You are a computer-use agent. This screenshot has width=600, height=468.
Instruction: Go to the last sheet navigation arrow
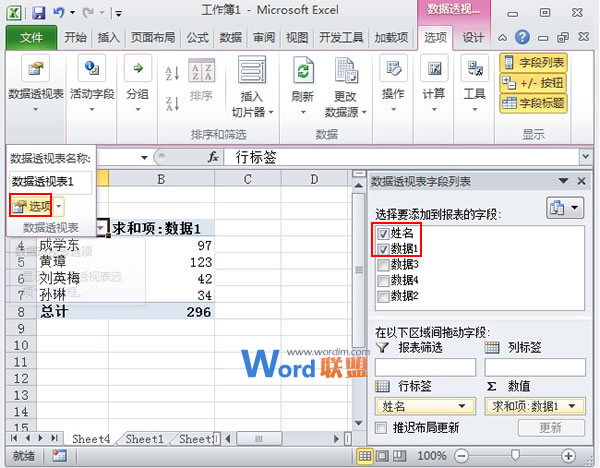[54, 439]
